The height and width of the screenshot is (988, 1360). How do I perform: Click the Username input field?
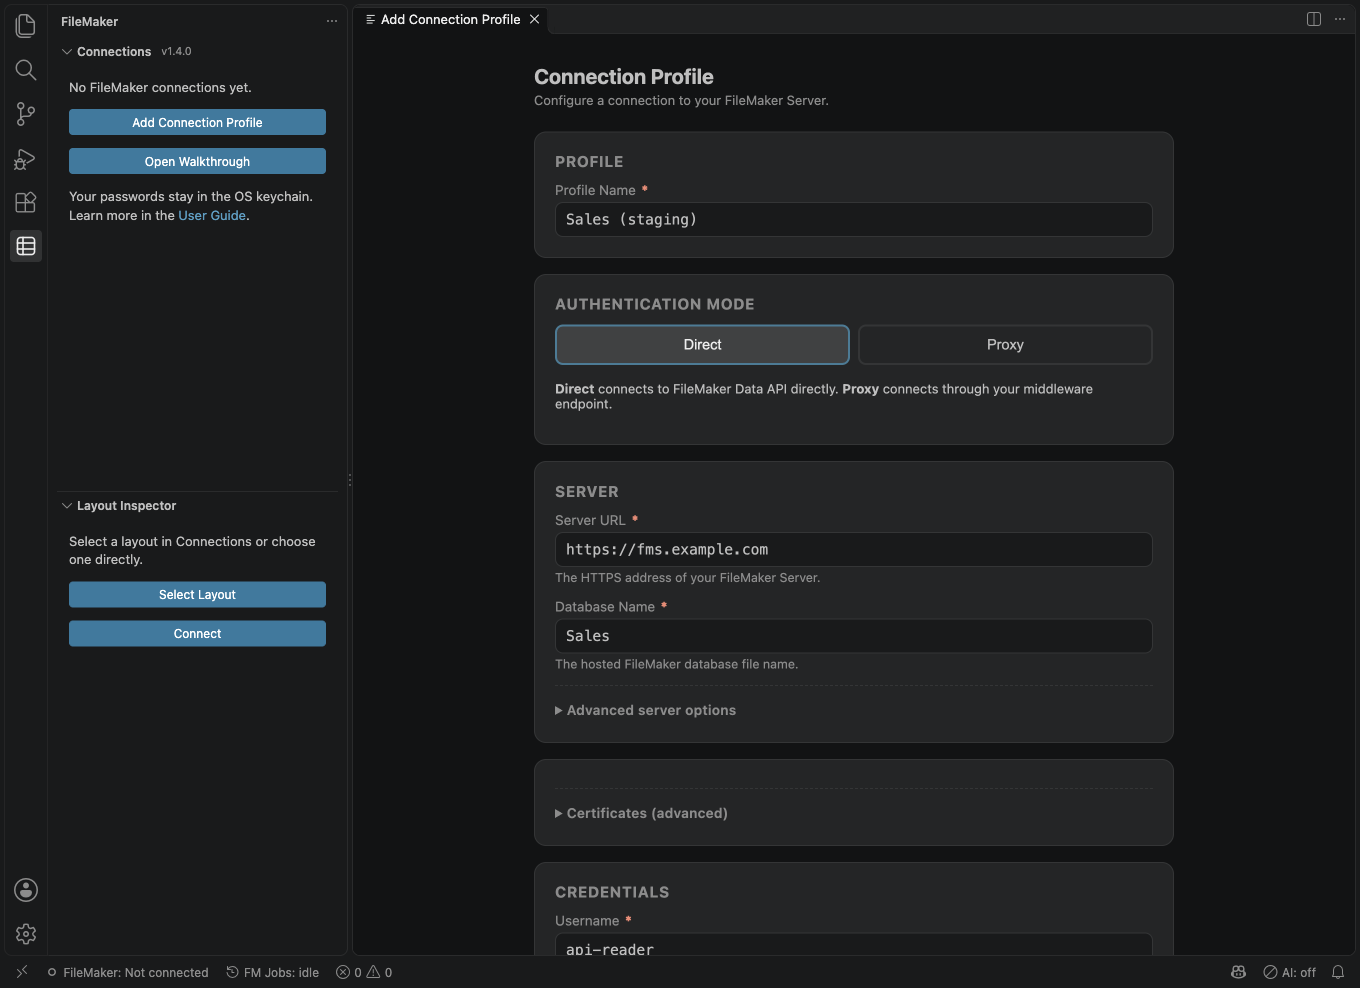point(853,945)
